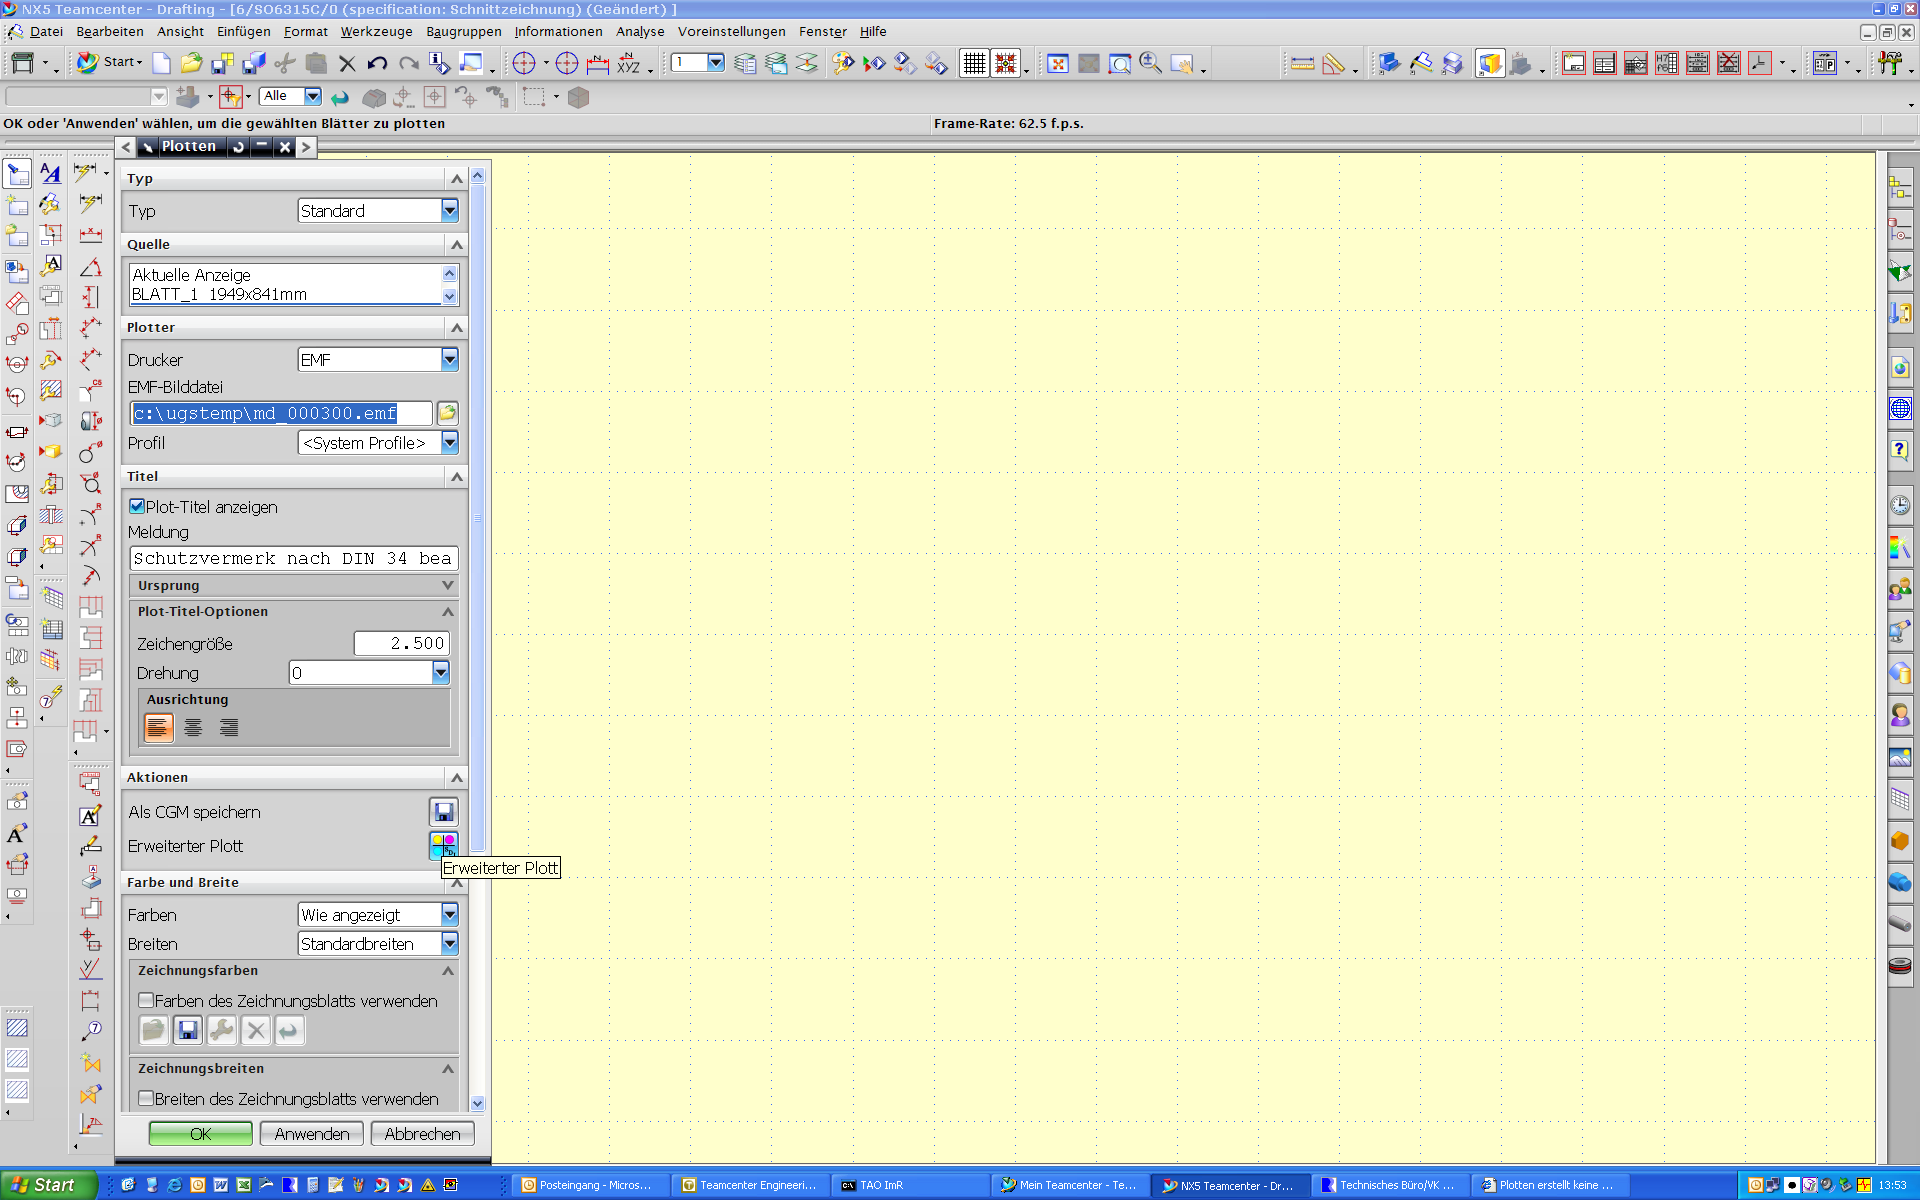Screen dimensions: 1920x1200
Task: Click the zeichnungsfarben save disk icon
Action: (x=187, y=1029)
